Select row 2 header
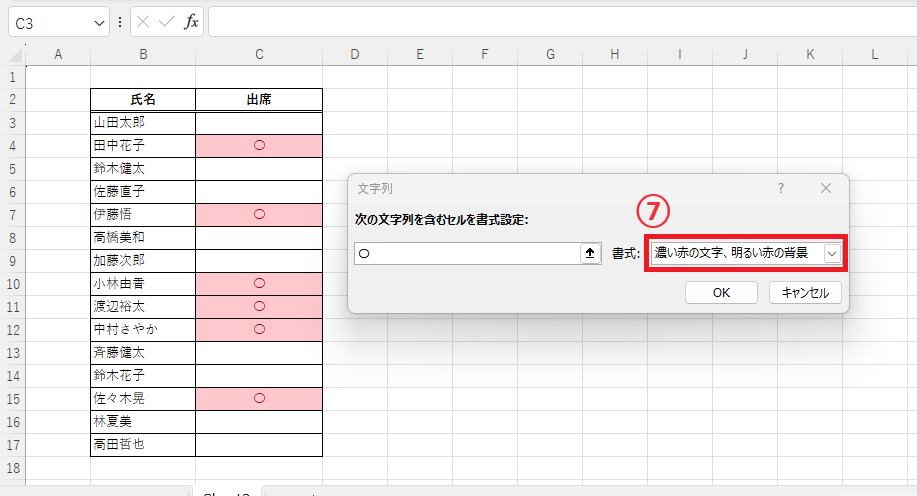 point(13,99)
